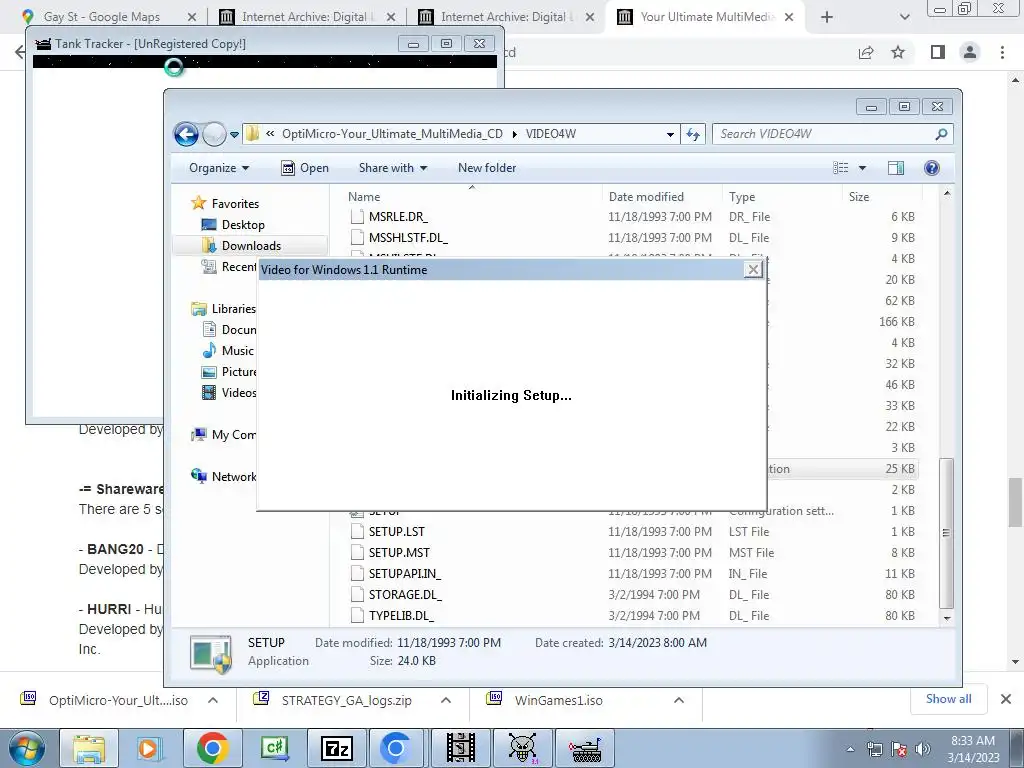1024x768 pixels.
Task: Open 7-Zip from the taskbar
Action: click(337, 748)
